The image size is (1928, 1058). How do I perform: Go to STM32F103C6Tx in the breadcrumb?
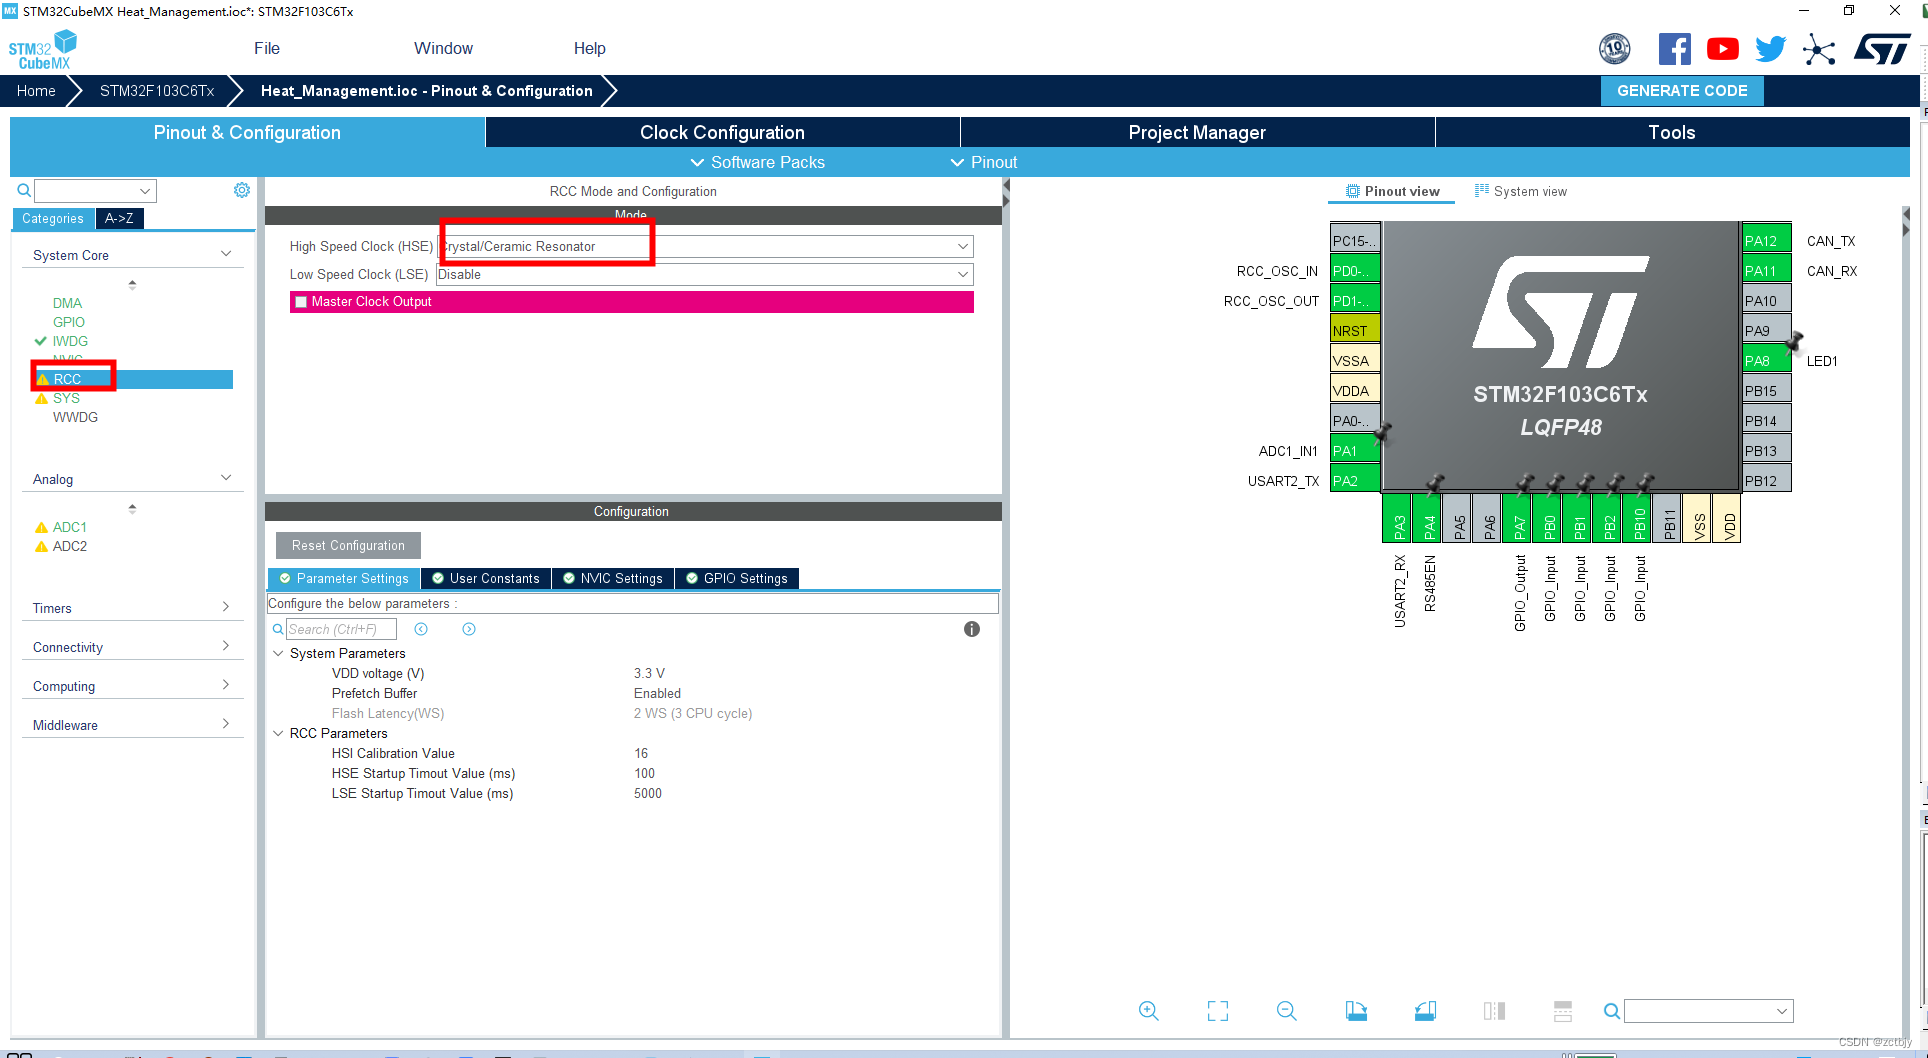point(157,90)
